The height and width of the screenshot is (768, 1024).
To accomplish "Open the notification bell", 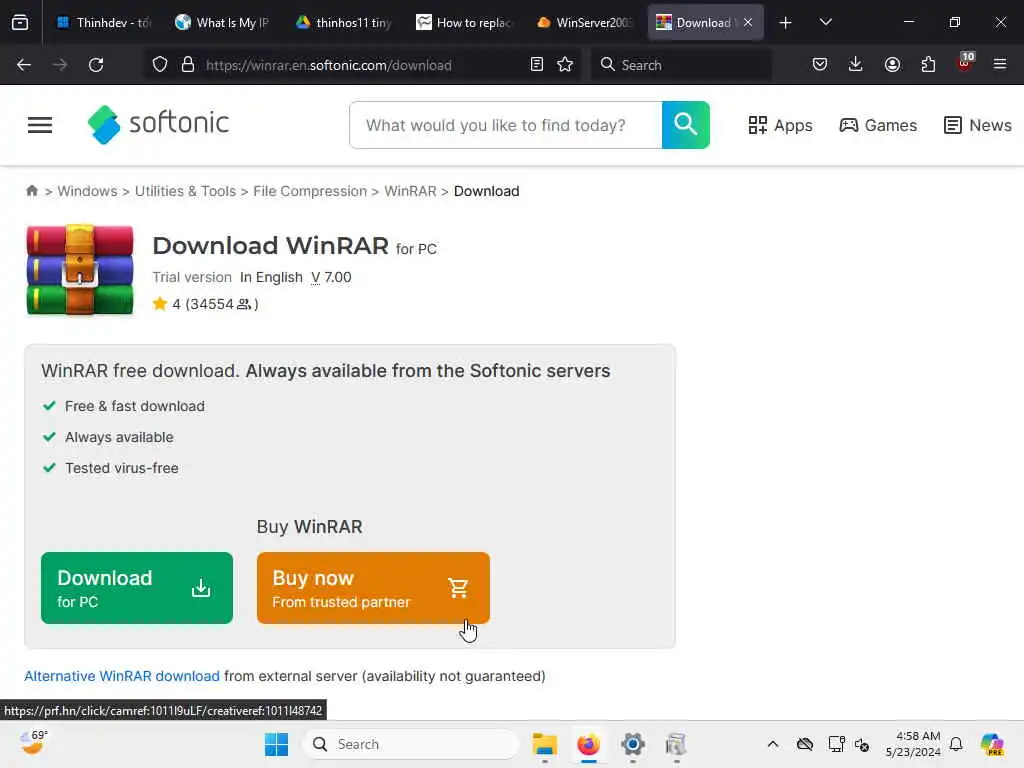I will 956,744.
